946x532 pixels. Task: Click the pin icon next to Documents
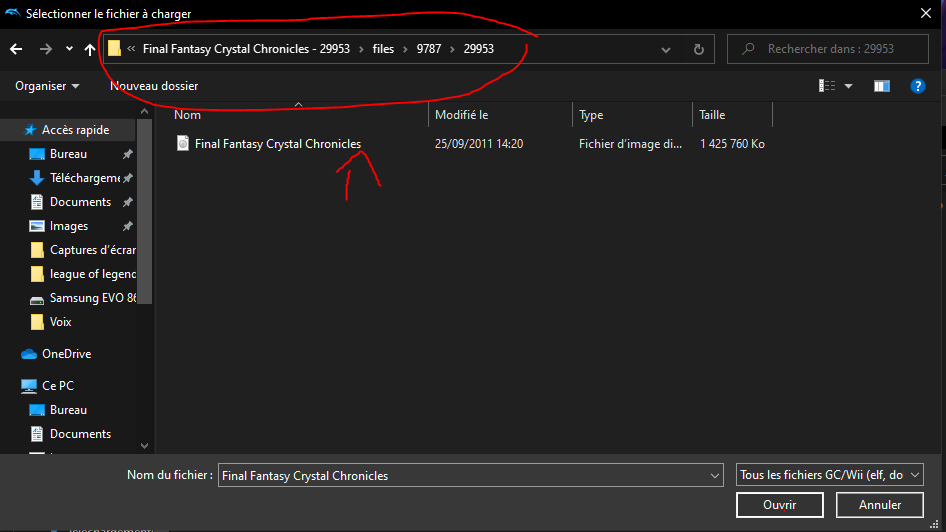127,203
